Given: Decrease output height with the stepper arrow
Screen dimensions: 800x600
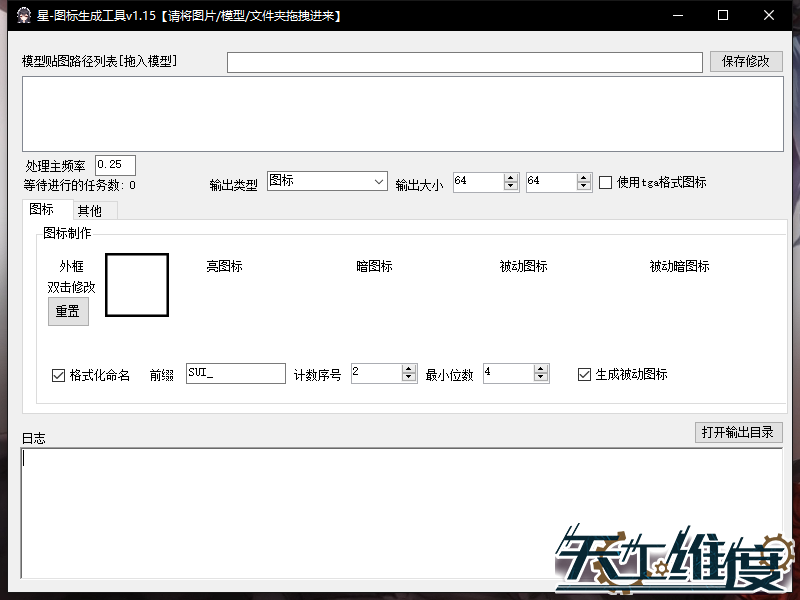Looking at the screenshot, I should pos(581,186).
